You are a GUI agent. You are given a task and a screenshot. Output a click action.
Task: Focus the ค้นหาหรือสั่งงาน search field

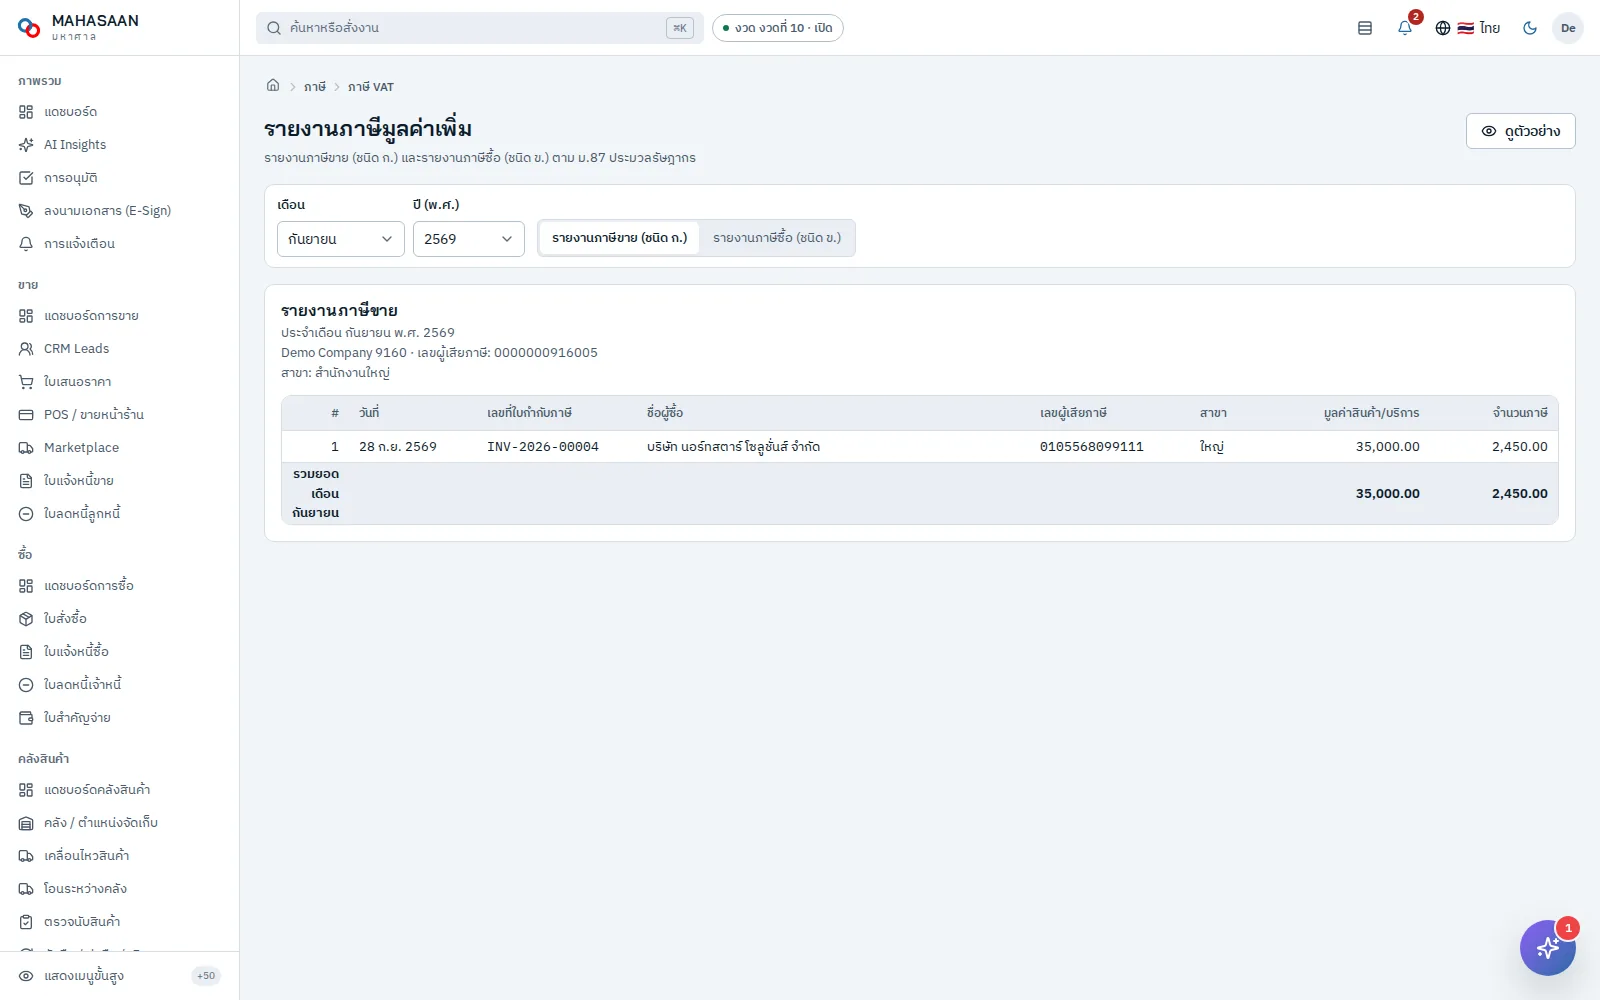click(480, 28)
